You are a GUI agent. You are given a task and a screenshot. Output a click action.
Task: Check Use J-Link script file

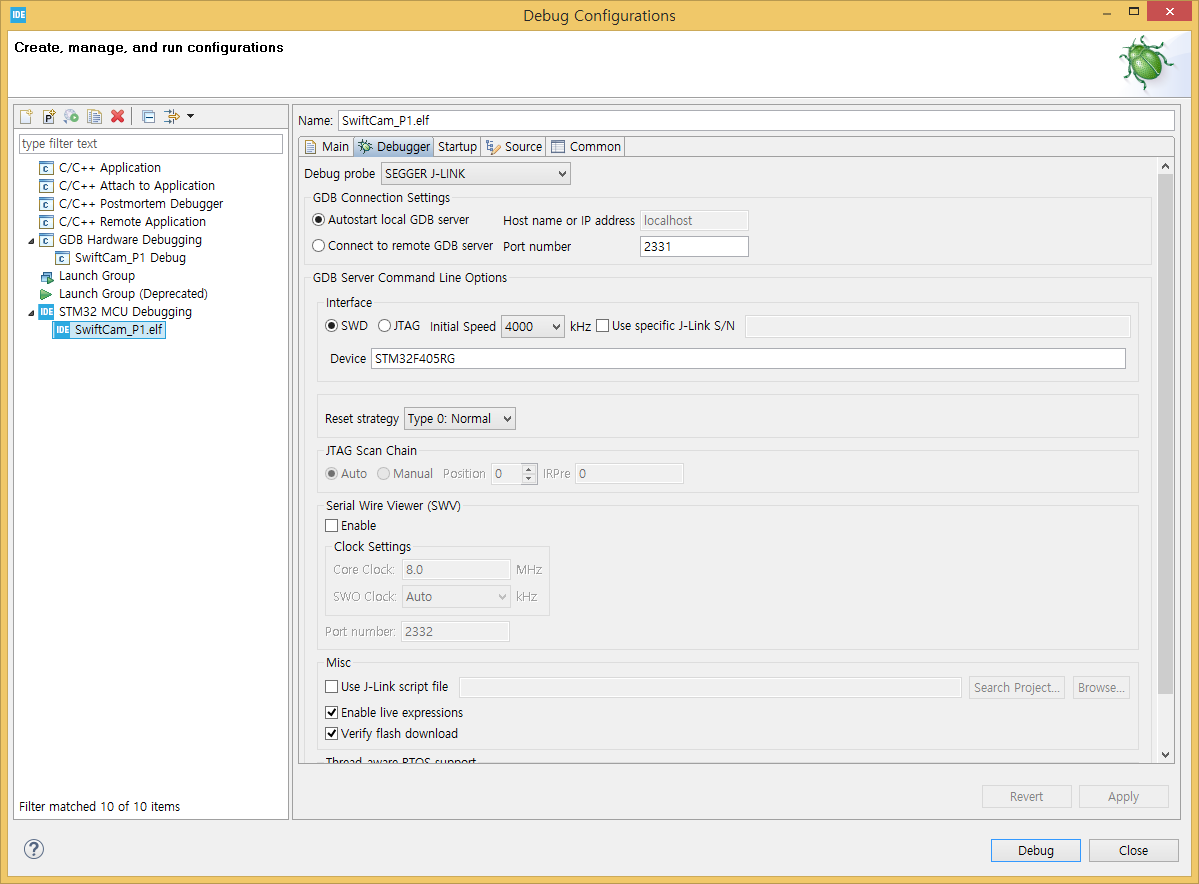tap(332, 687)
